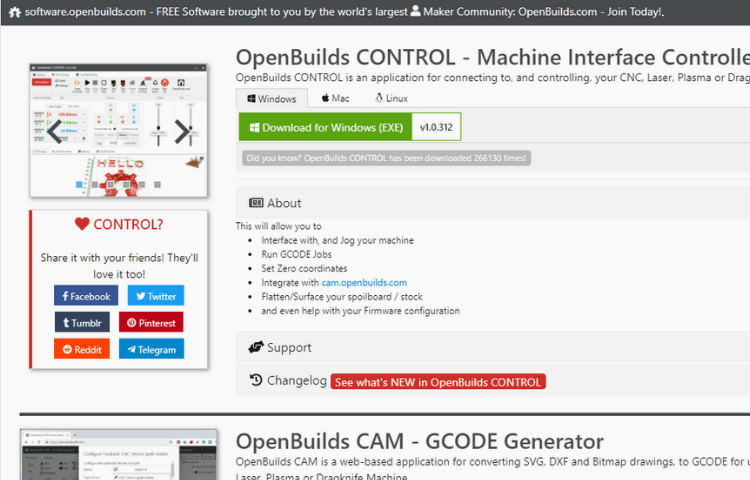
Task: Click the Changelog history clock icon
Action: tap(256, 380)
